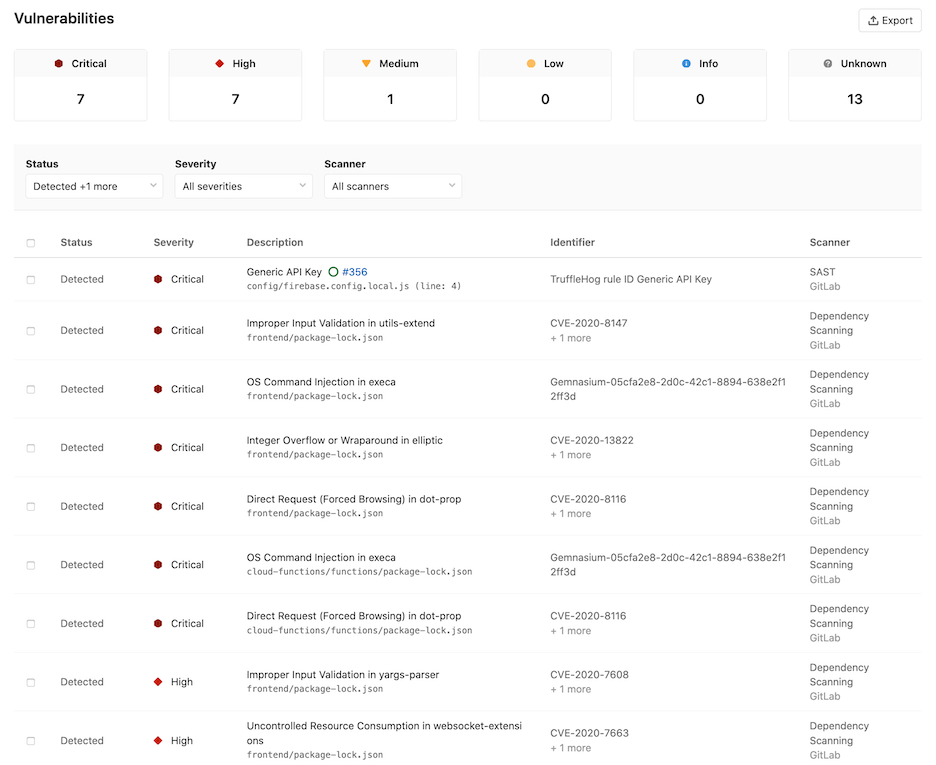Open linked issue #356
The height and width of the screenshot is (765, 936).
click(355, 272)
